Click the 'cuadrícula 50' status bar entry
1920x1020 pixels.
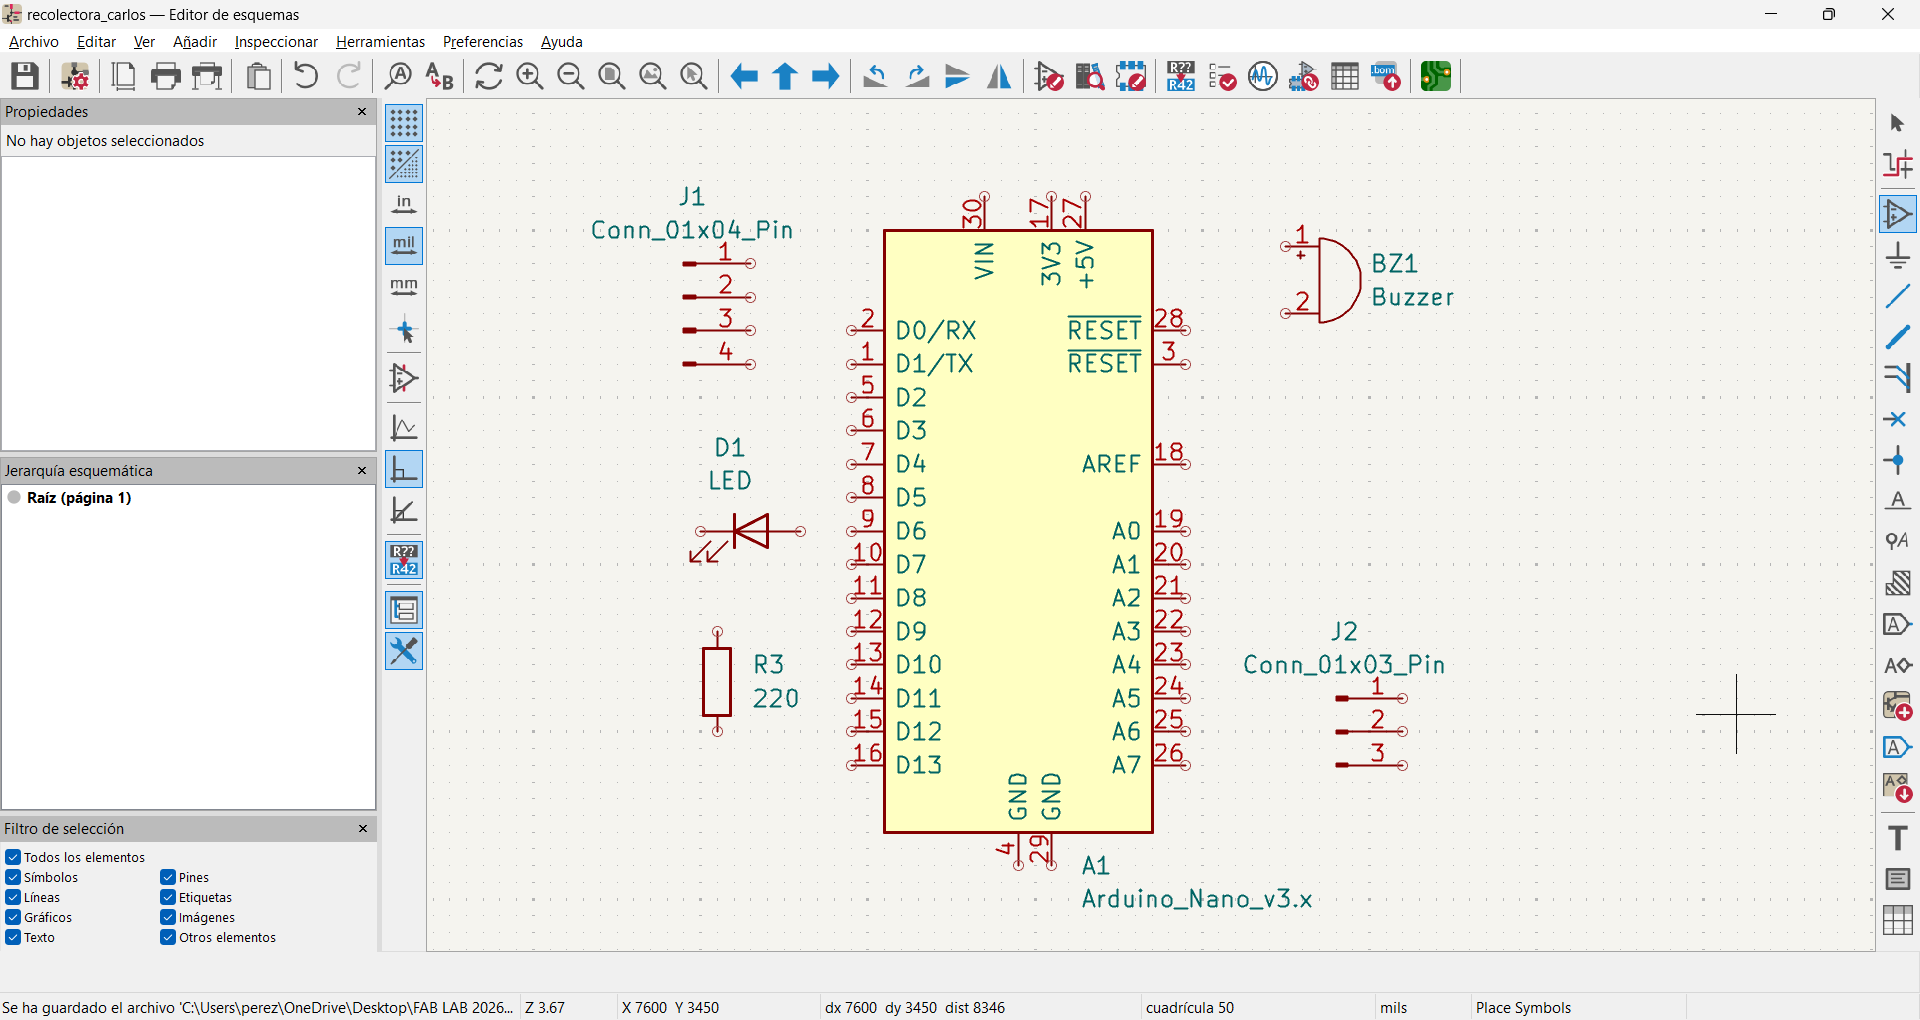pyautogui.click(x=1190, y=1008)
